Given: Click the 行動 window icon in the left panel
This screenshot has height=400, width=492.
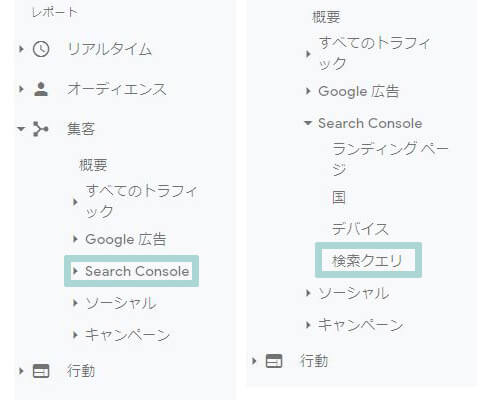Looking at the screenshot, I should 41,371.
